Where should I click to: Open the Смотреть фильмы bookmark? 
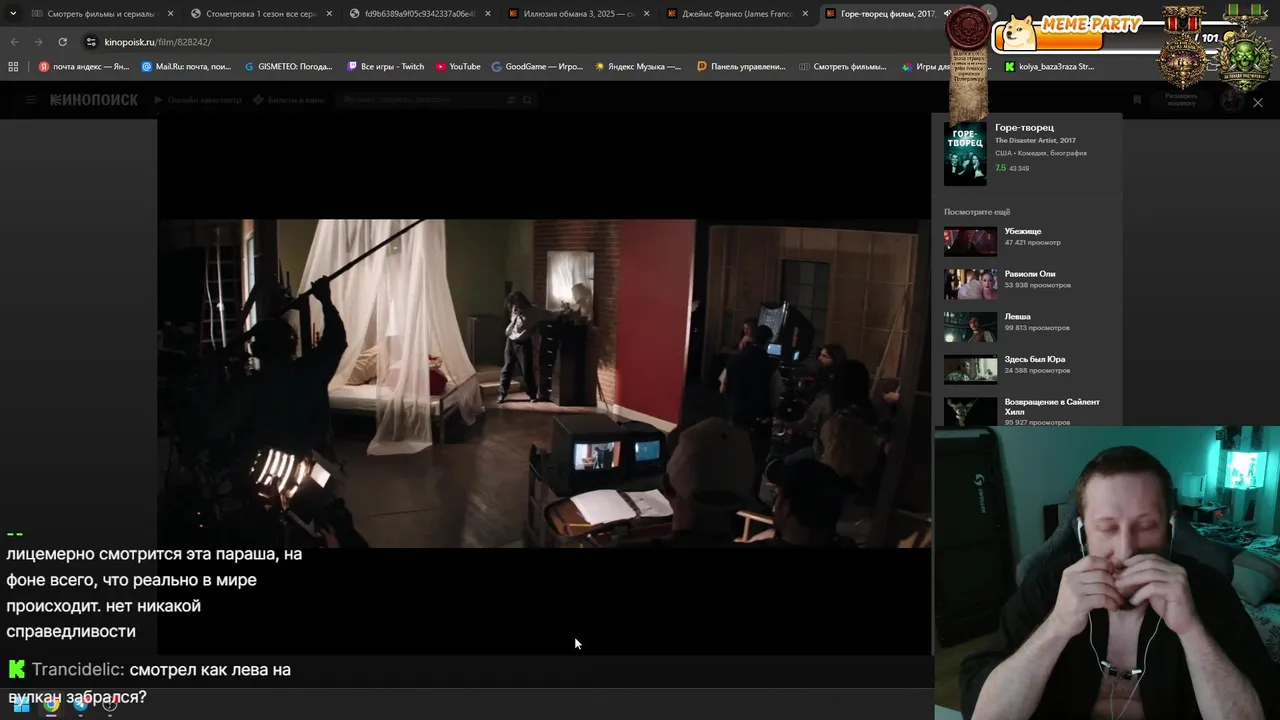[x=843, y=67]
